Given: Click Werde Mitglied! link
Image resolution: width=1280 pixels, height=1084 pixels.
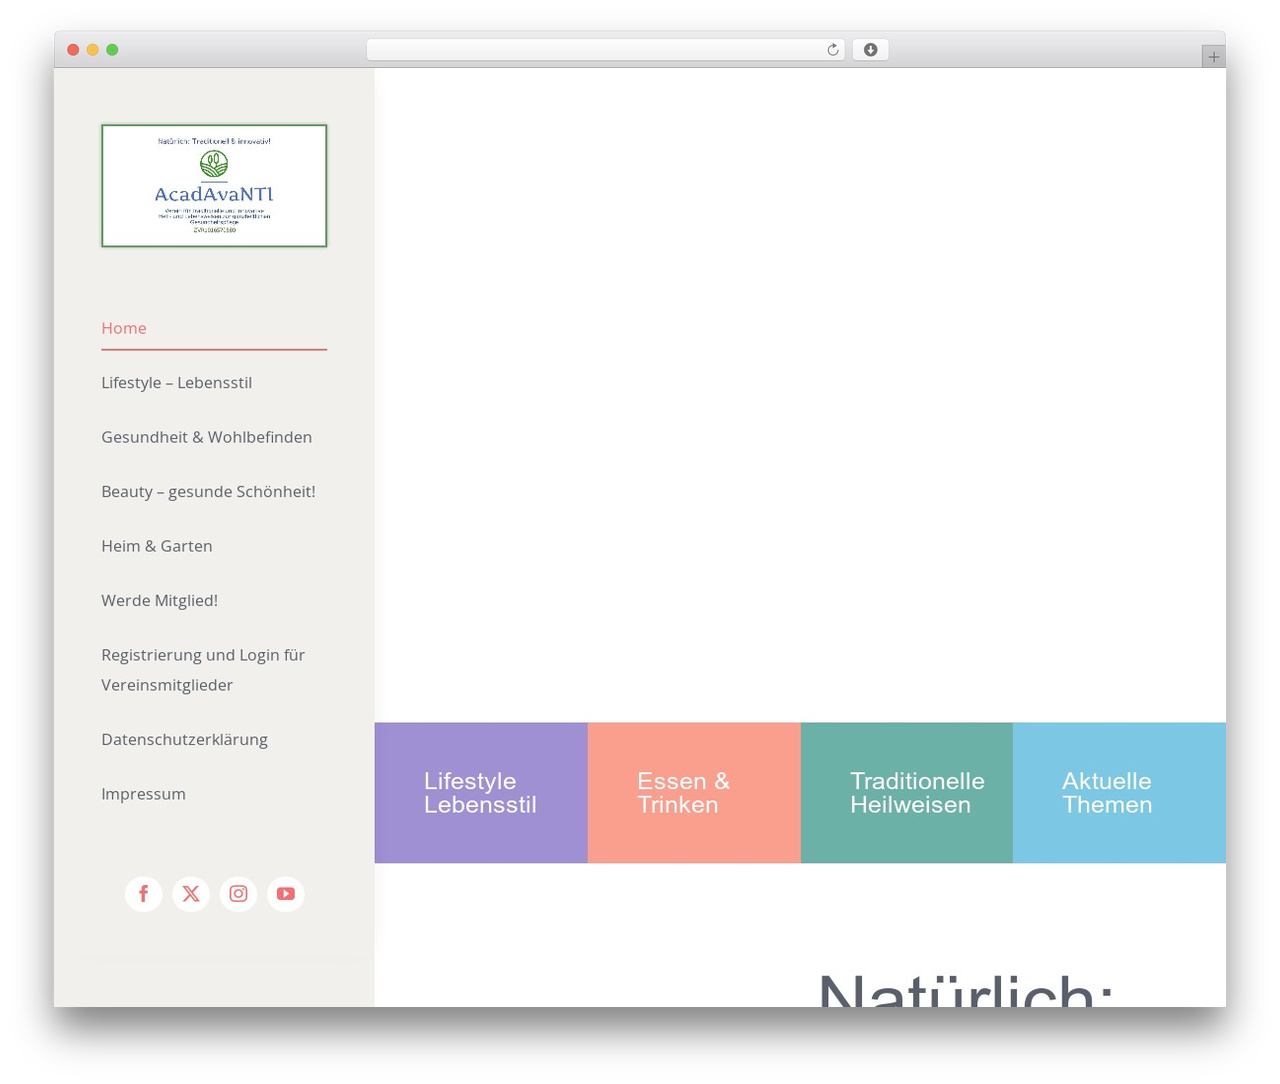Looking at the screenshot, I should 159,601.
